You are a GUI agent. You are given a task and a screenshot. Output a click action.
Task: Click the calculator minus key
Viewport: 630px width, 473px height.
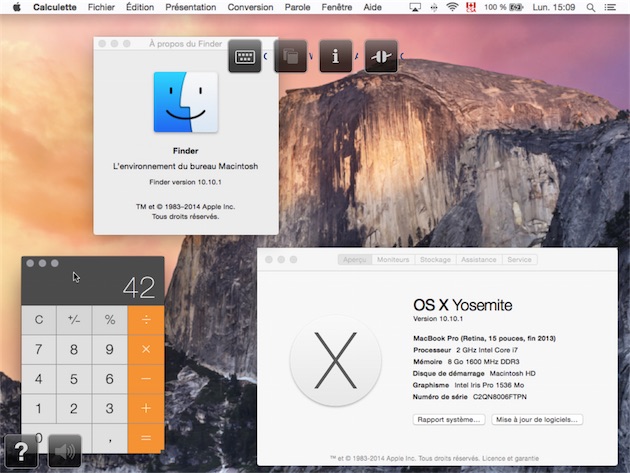[146, 379]
